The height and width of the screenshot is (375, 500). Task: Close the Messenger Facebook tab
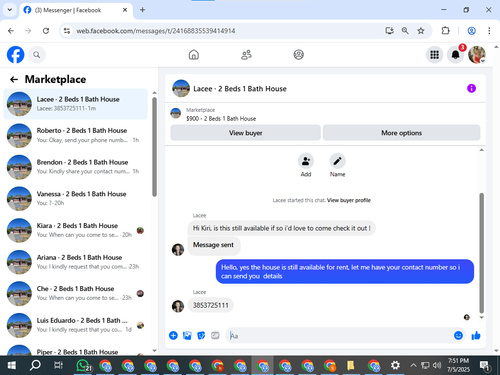pos(125,10)
